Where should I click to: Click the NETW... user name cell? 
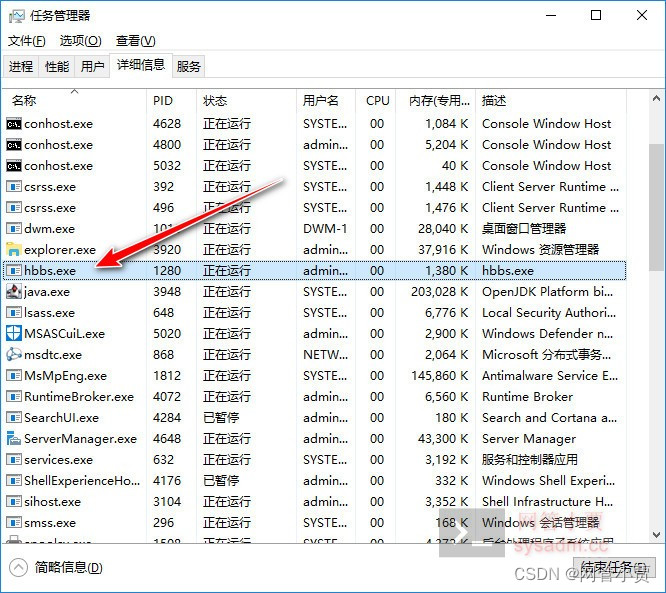point(325,355)
